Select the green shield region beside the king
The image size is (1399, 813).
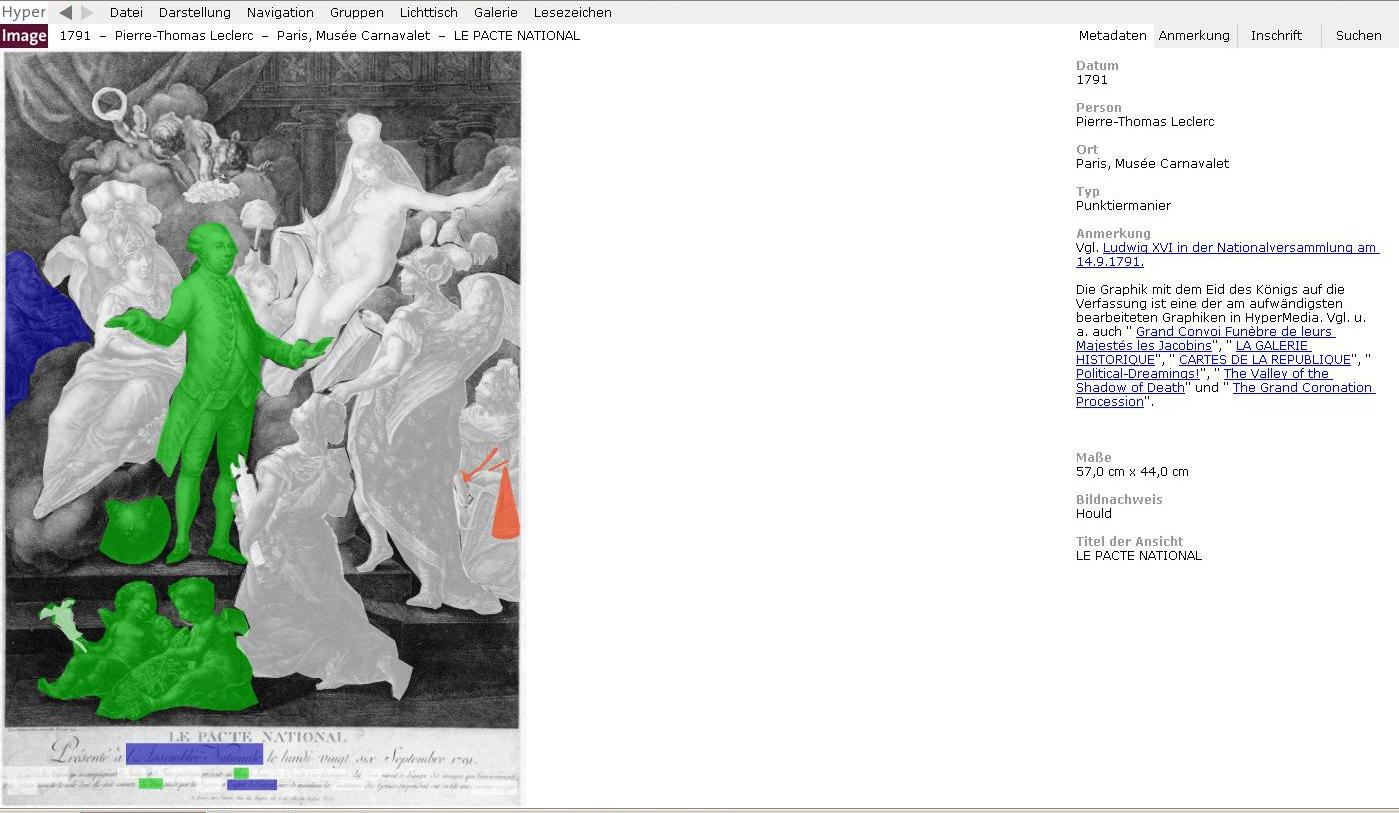click(136, 528)
